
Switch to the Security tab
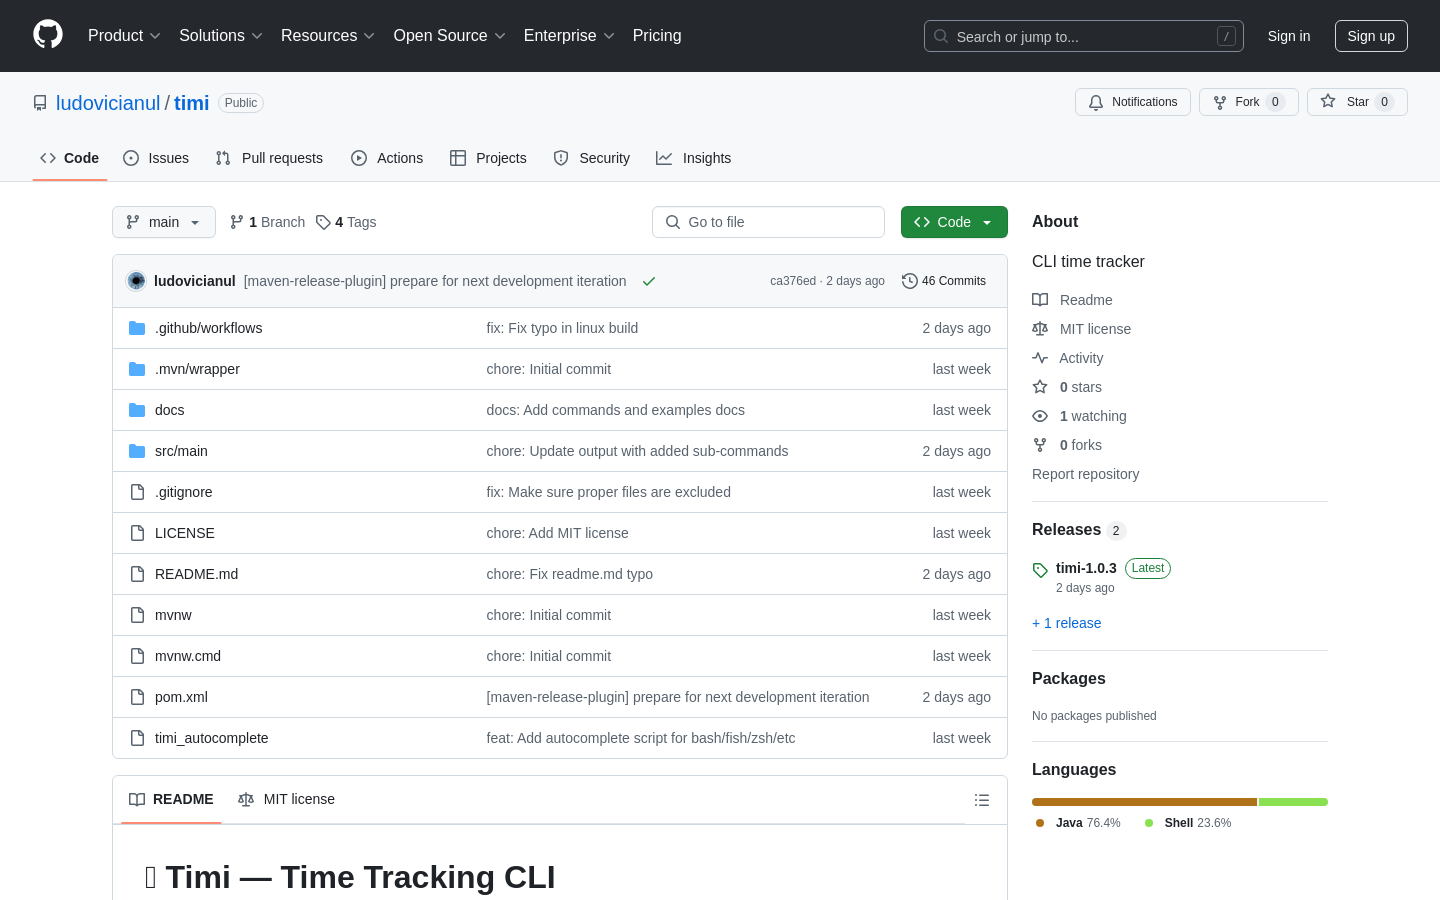pos(592,158)
